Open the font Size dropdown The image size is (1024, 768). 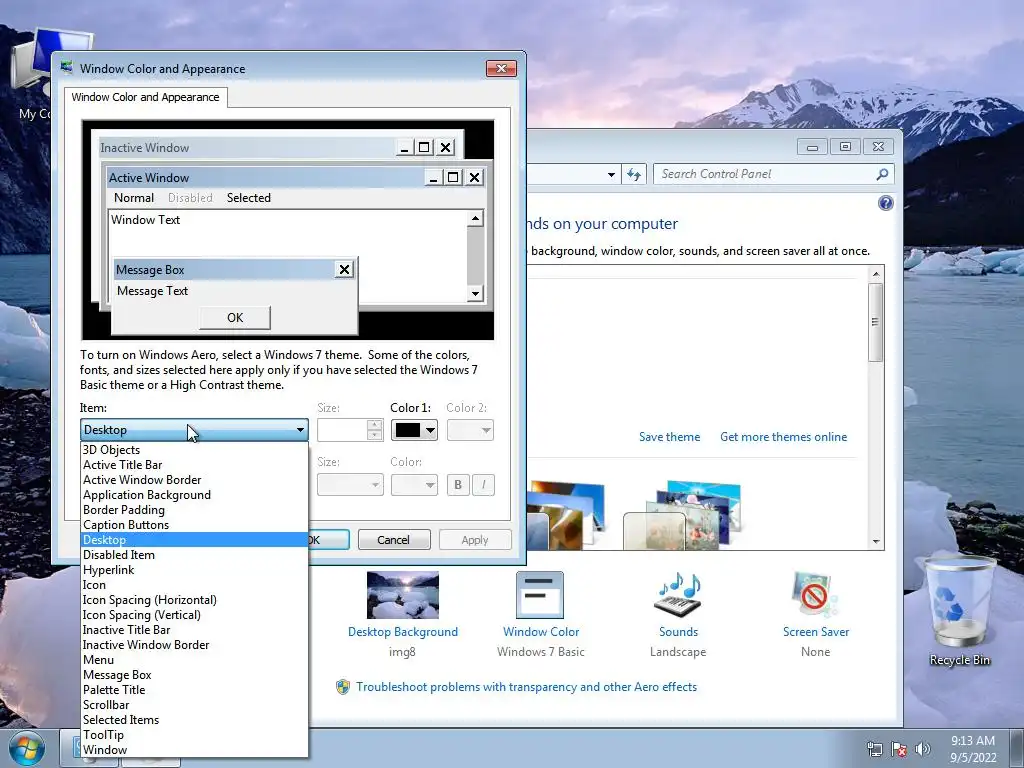coord(350,485)
